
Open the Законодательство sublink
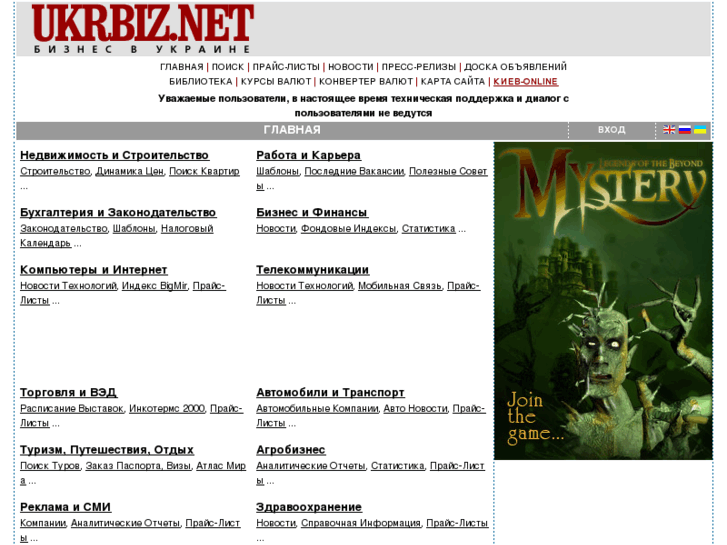[x=64, y=229]
